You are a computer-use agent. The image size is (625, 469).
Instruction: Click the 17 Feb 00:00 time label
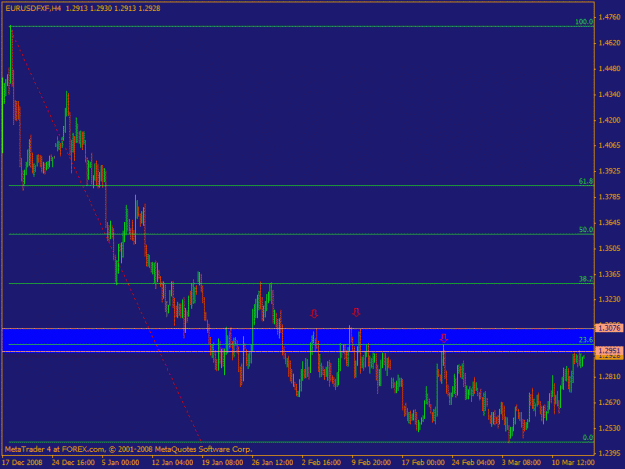(x=423, y=462)
